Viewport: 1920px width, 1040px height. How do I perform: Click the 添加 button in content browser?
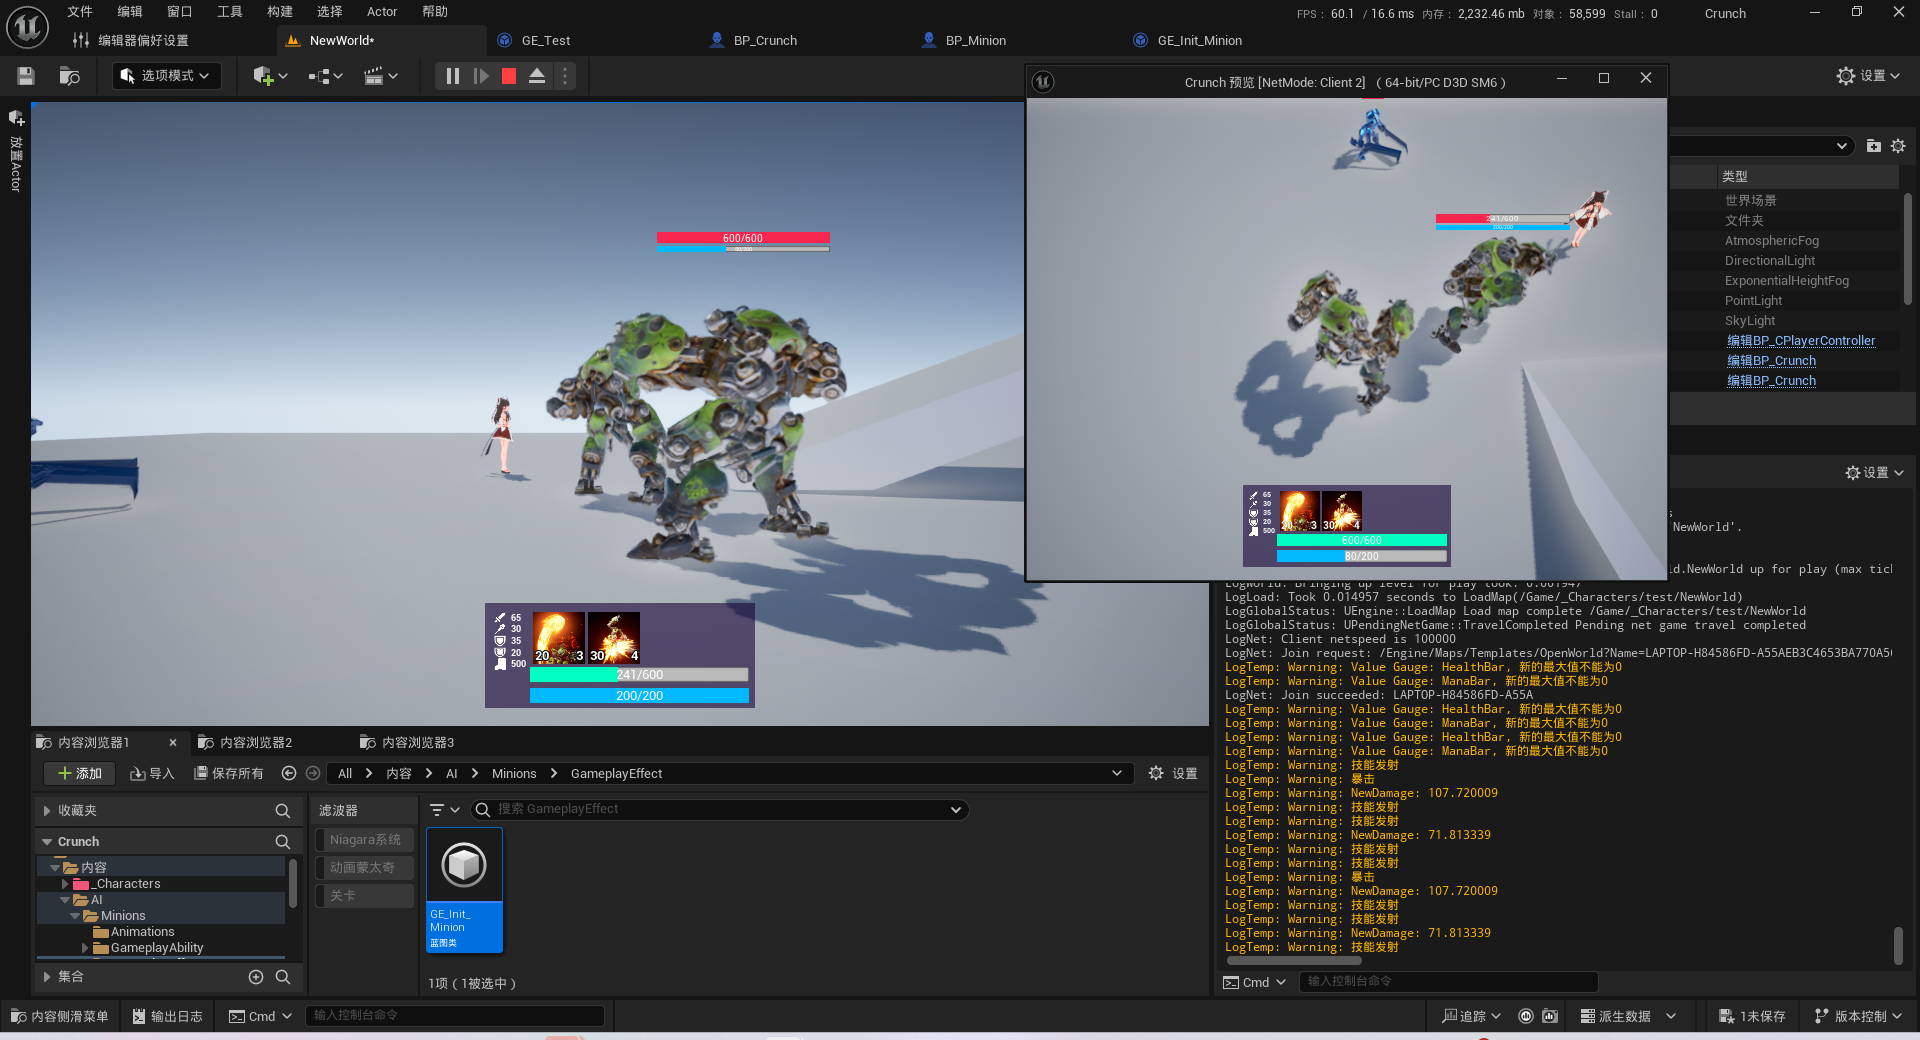(x=80, y=774)
